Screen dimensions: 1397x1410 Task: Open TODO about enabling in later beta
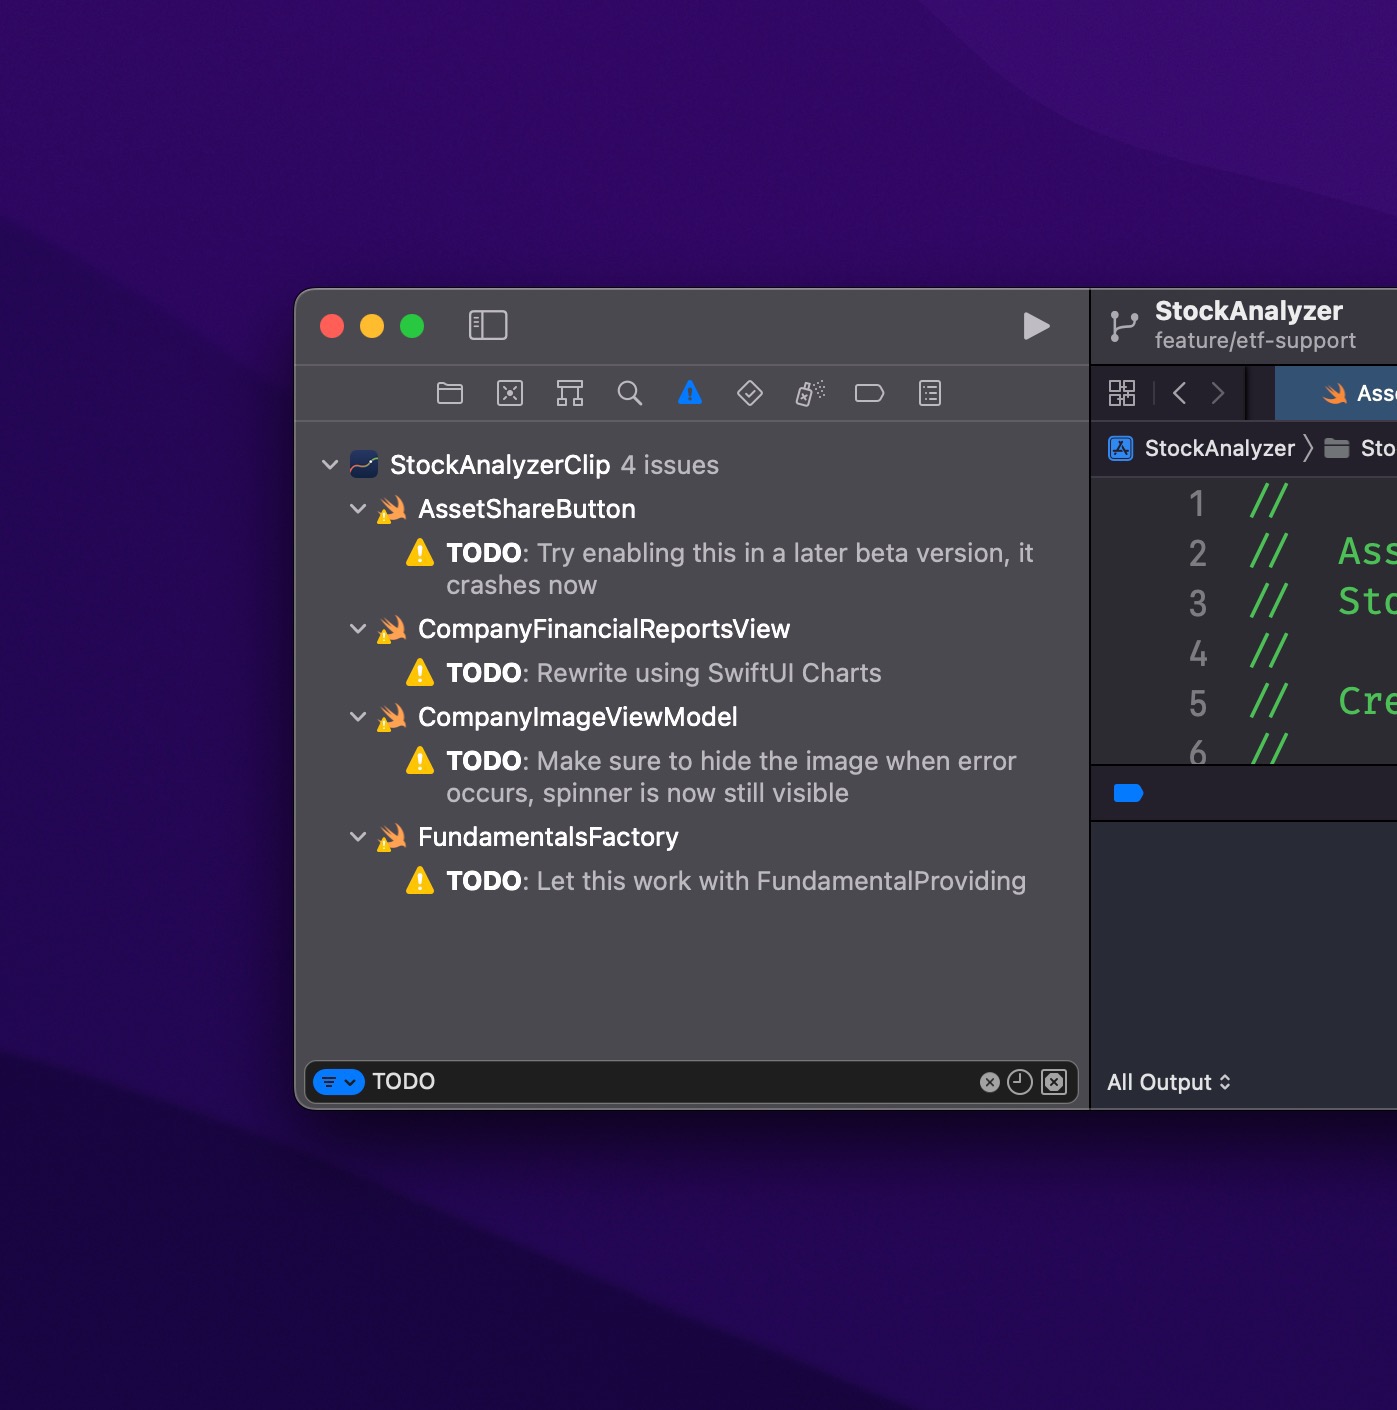tap(739, 569)
